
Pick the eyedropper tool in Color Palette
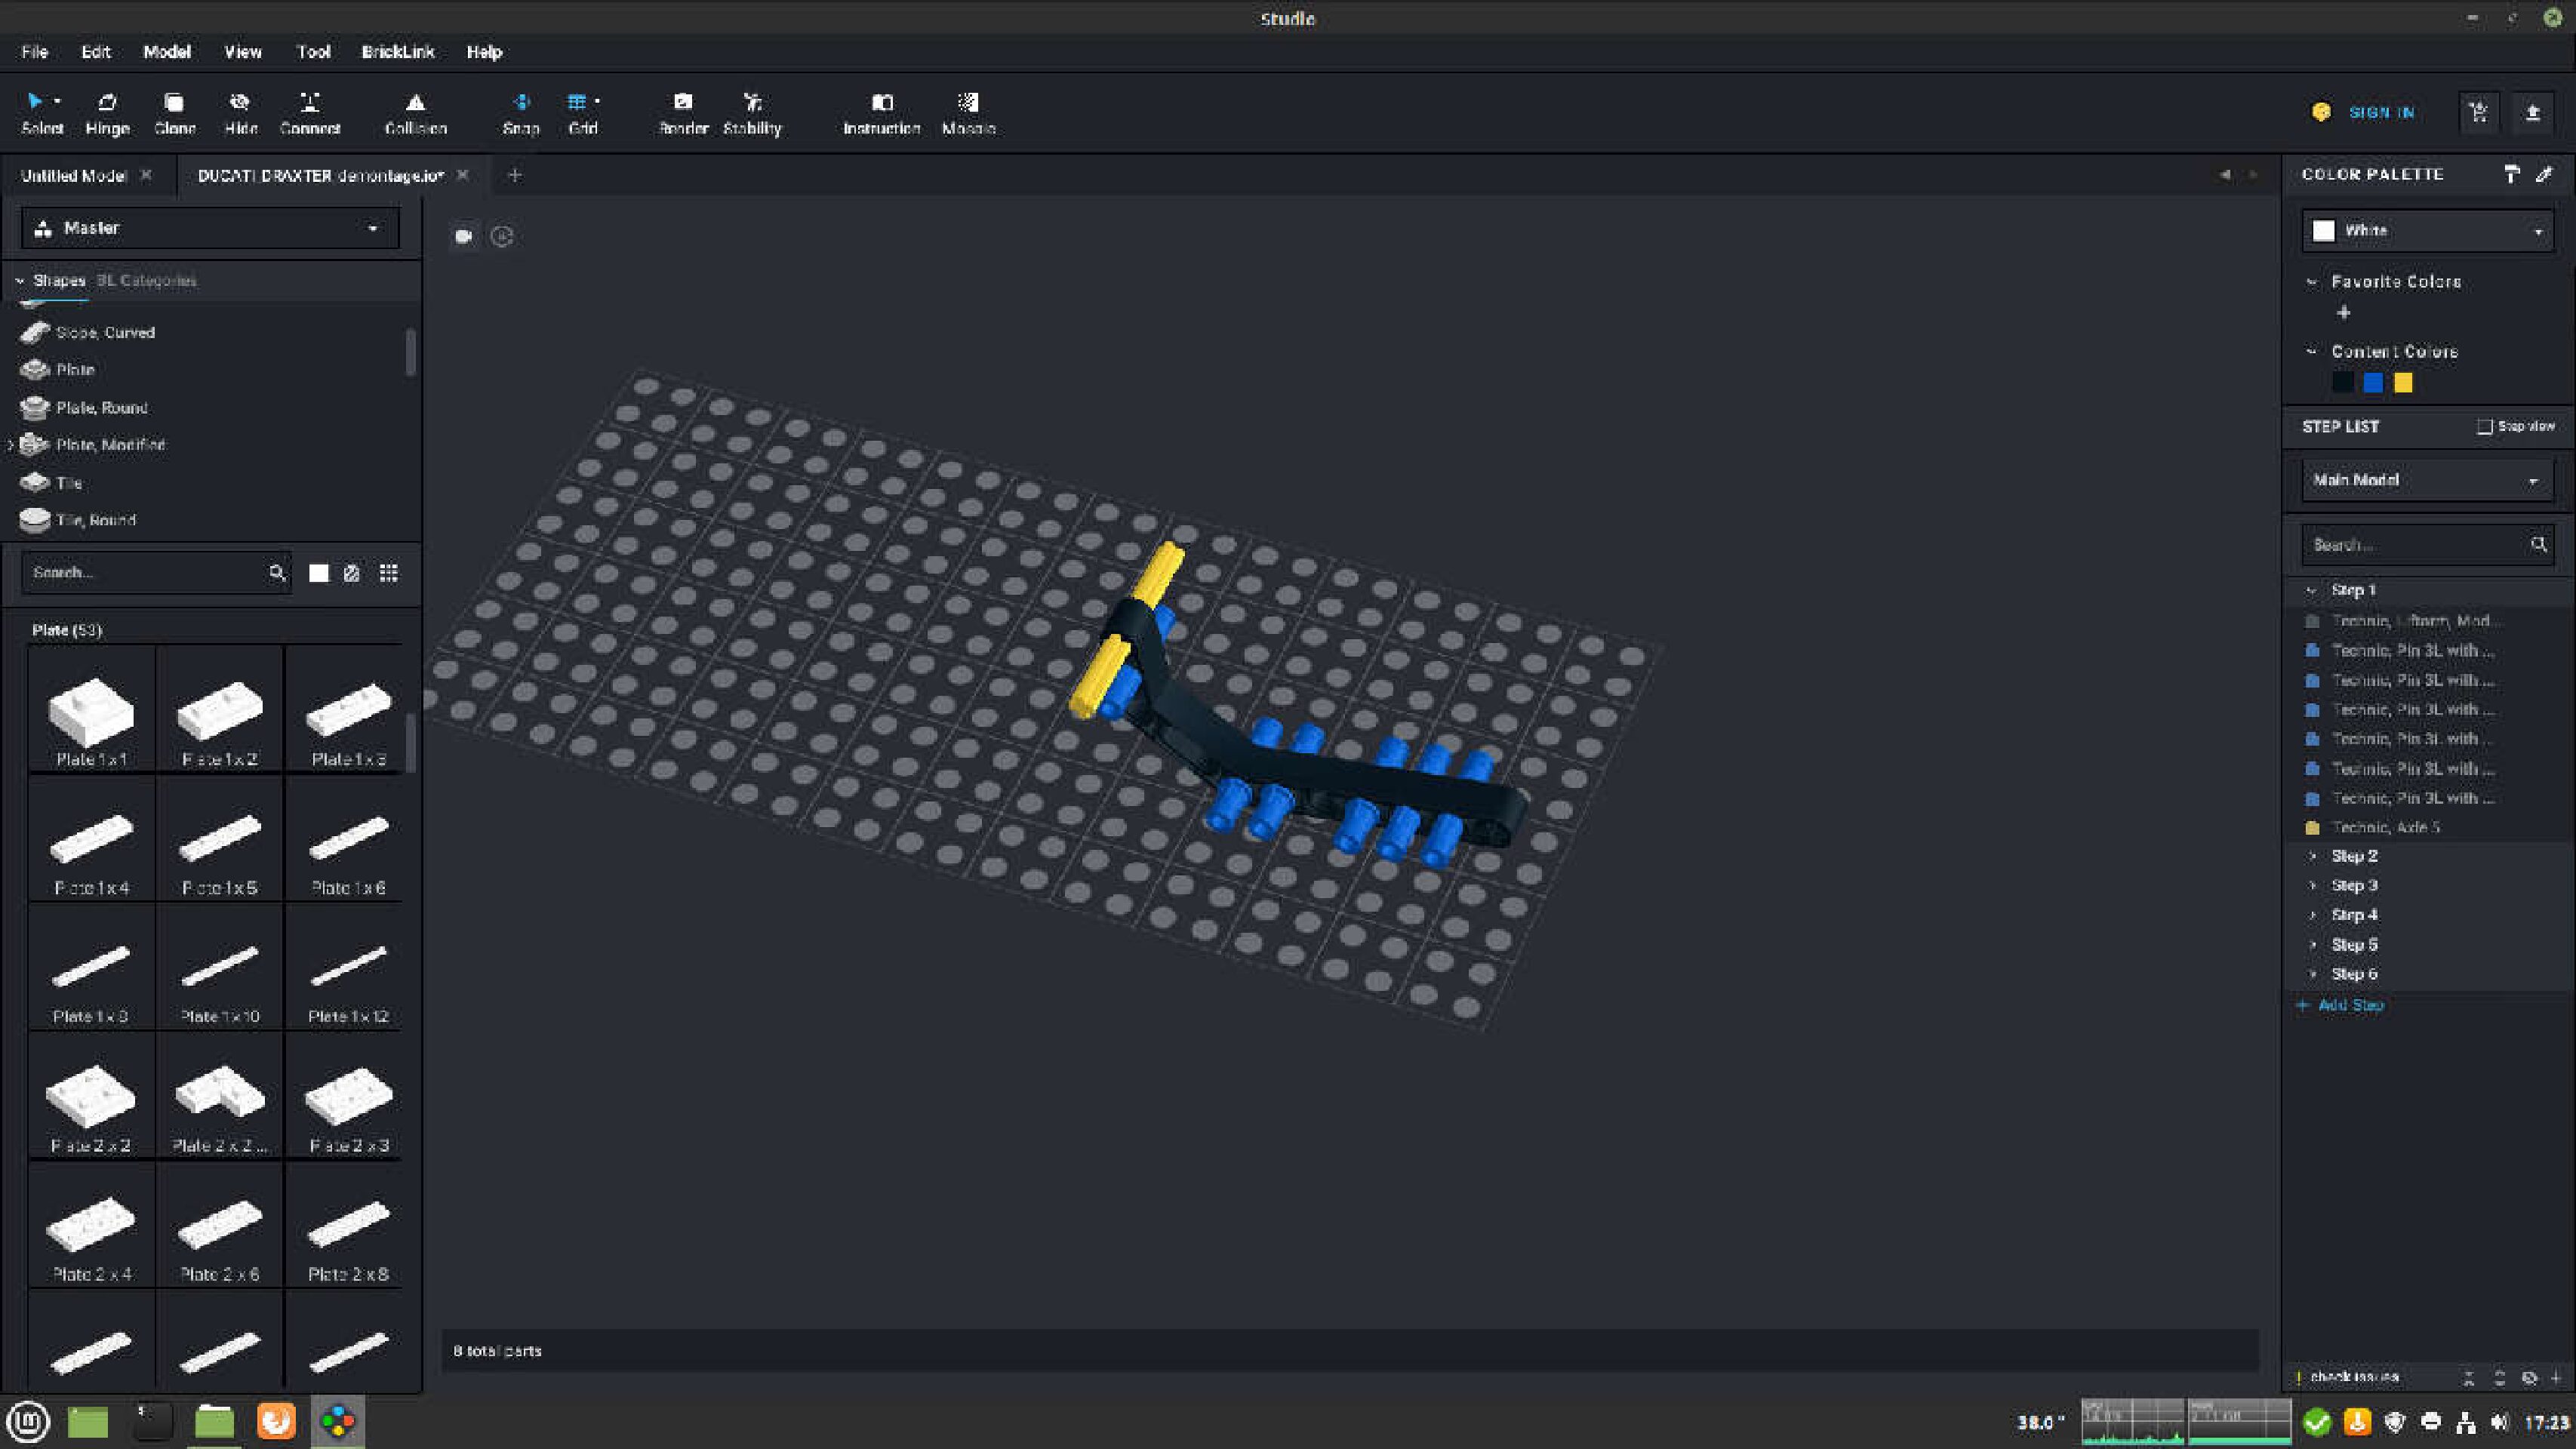tap(2544, 174)
